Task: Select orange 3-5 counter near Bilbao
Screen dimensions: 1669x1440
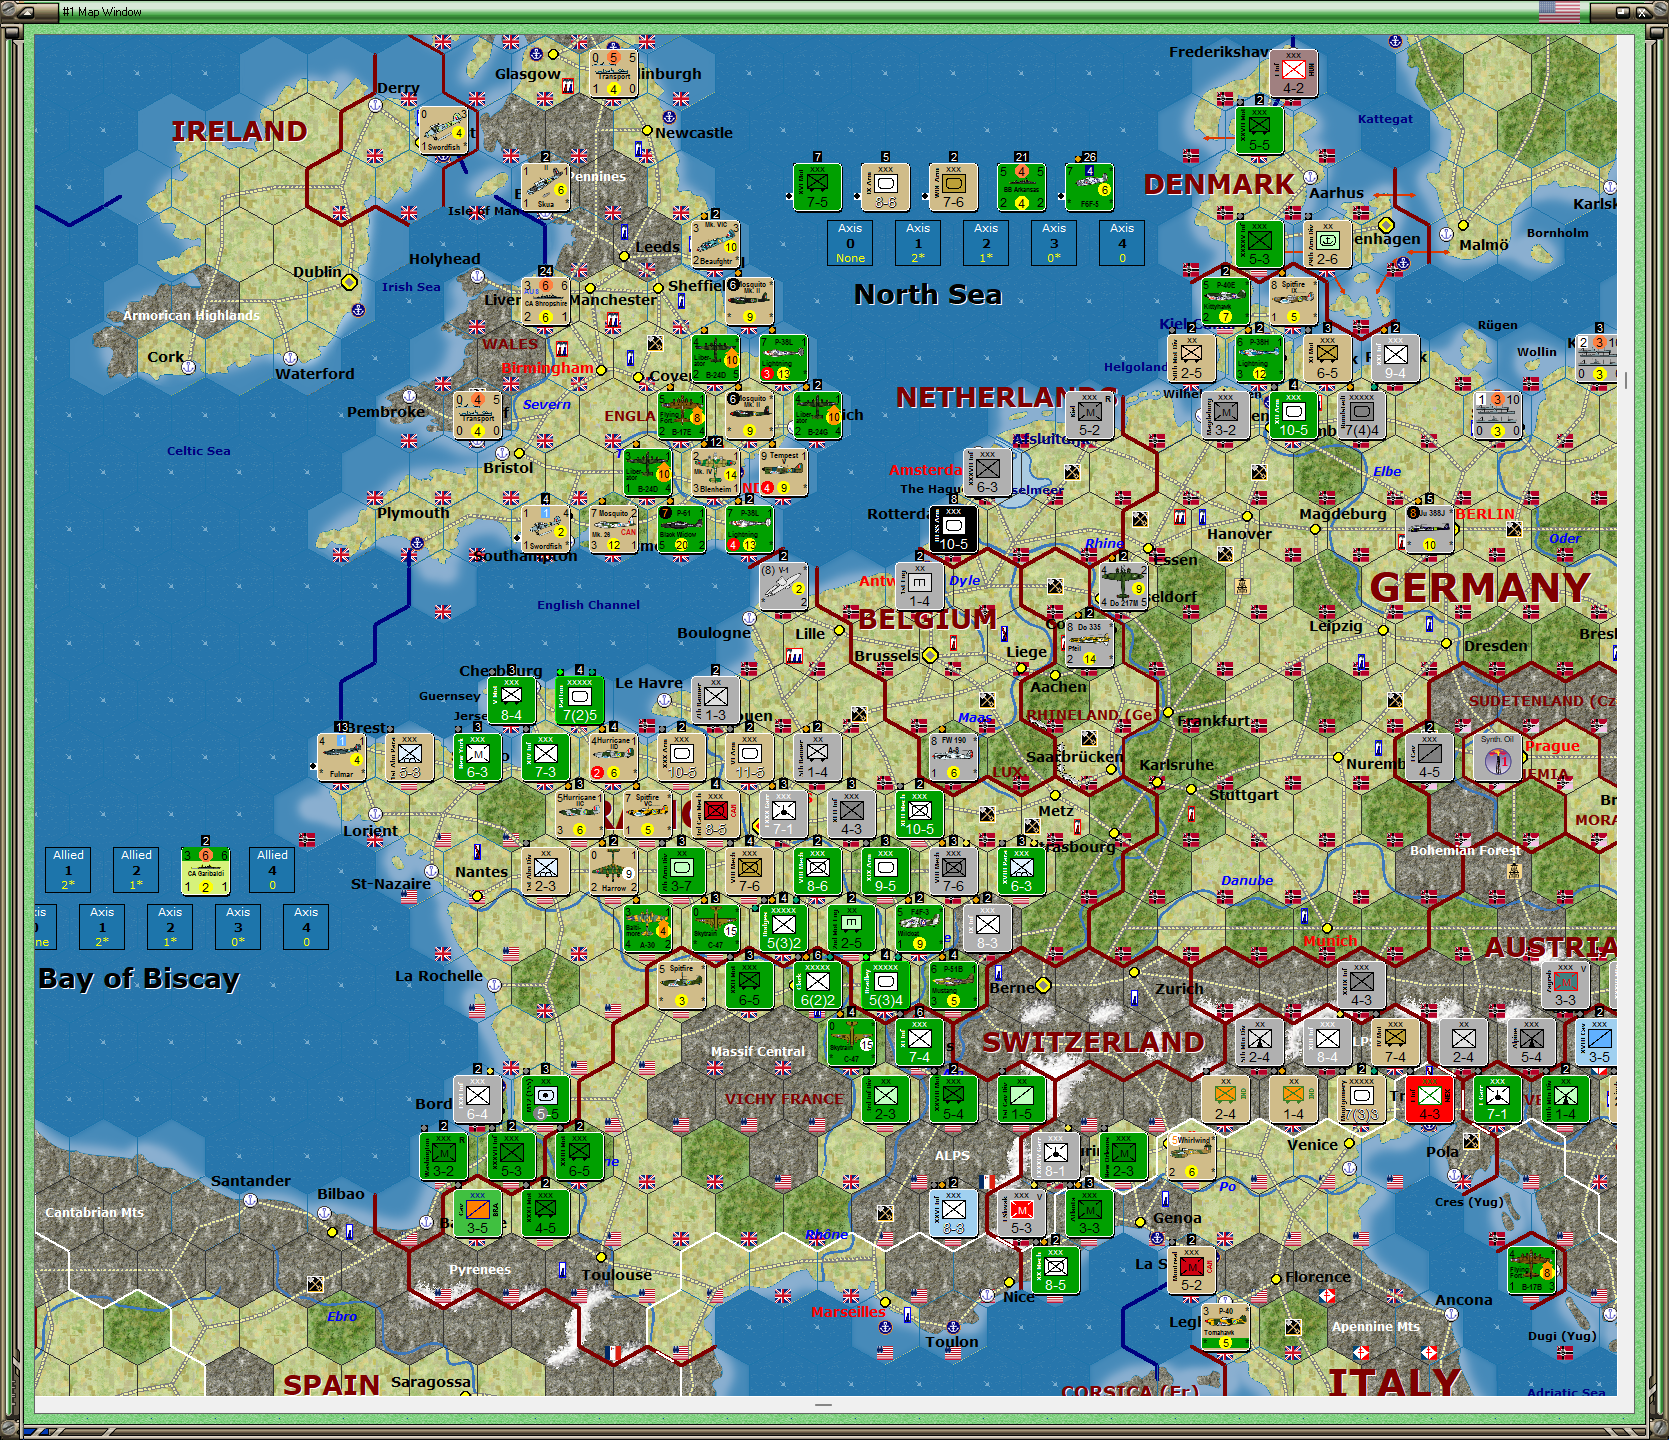Action: 477,1213
